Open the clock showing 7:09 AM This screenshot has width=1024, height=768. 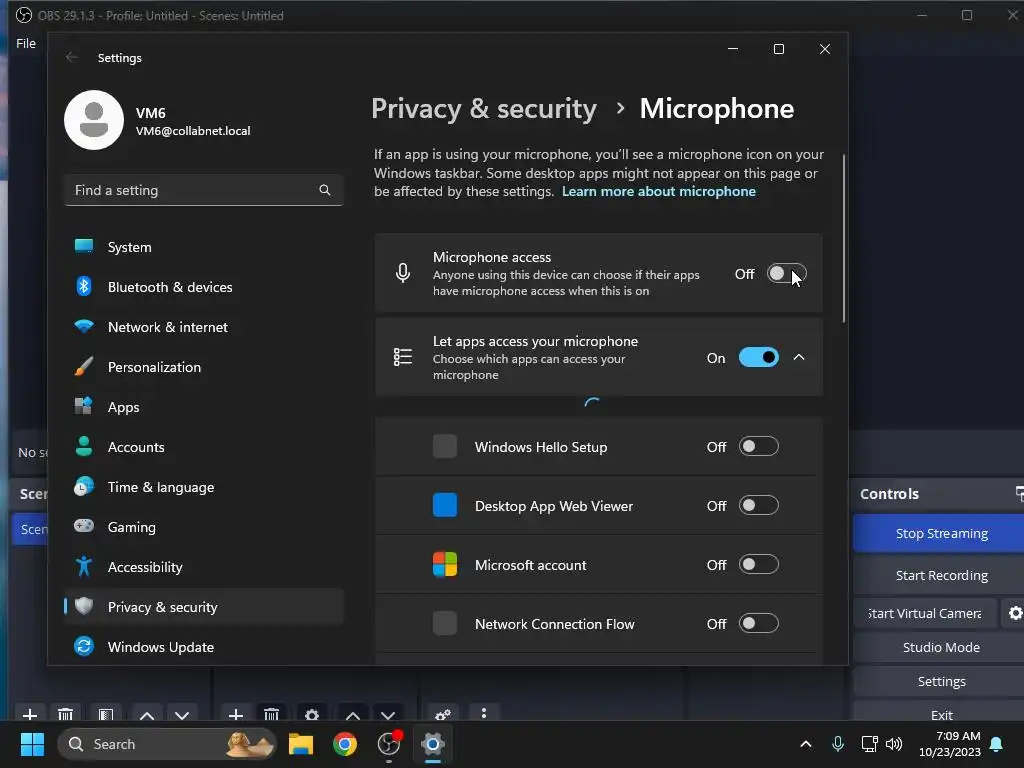point(950,744)
